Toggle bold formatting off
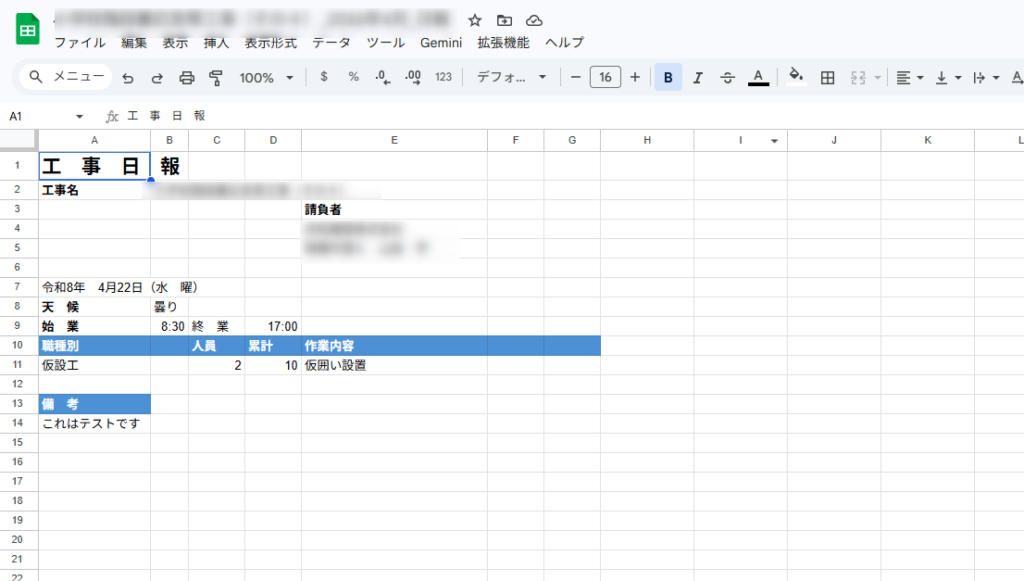 [668, 77]
